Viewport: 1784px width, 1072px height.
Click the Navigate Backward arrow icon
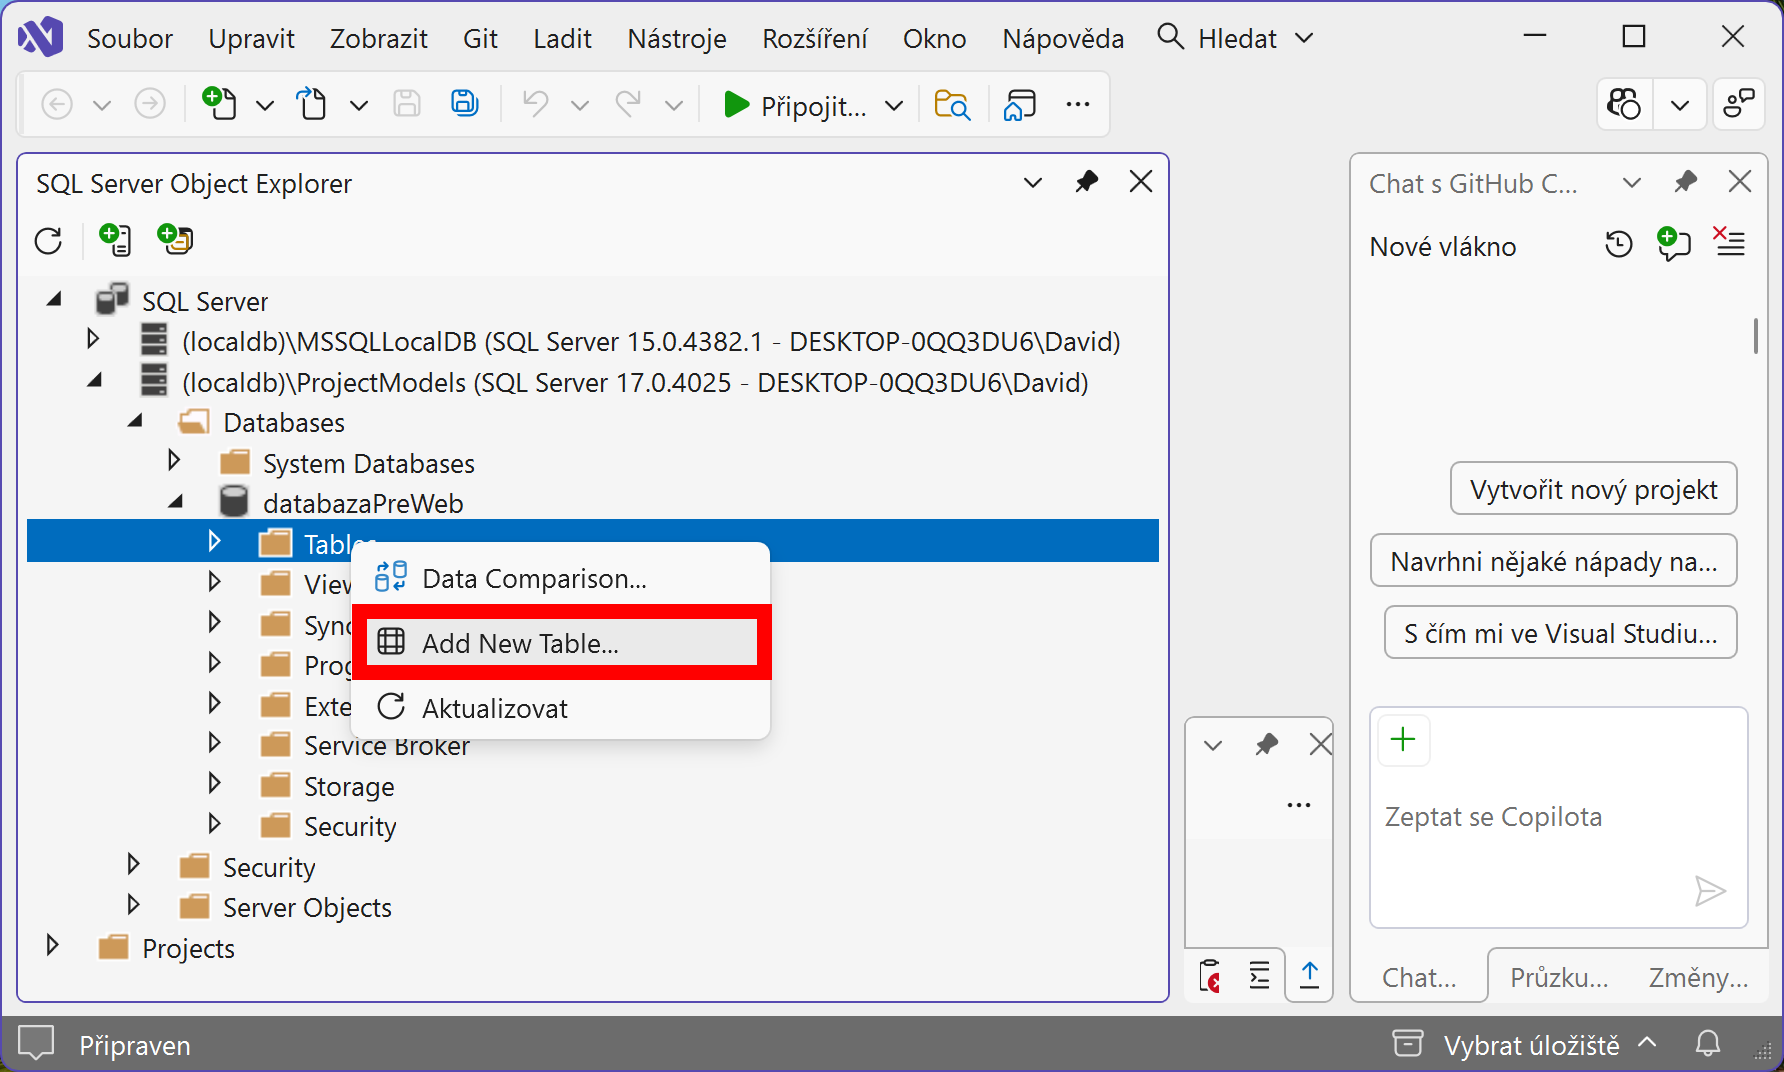[57, 104]
